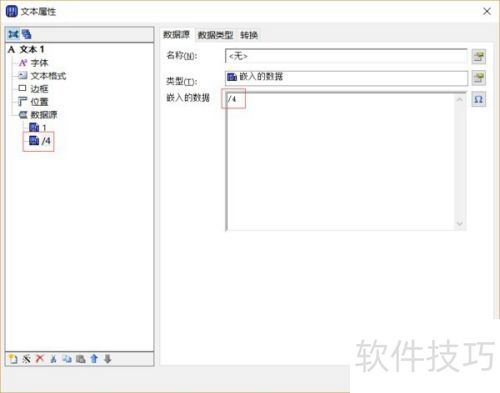Click the change-type button beside the 类型 field

tap(479, 78)
